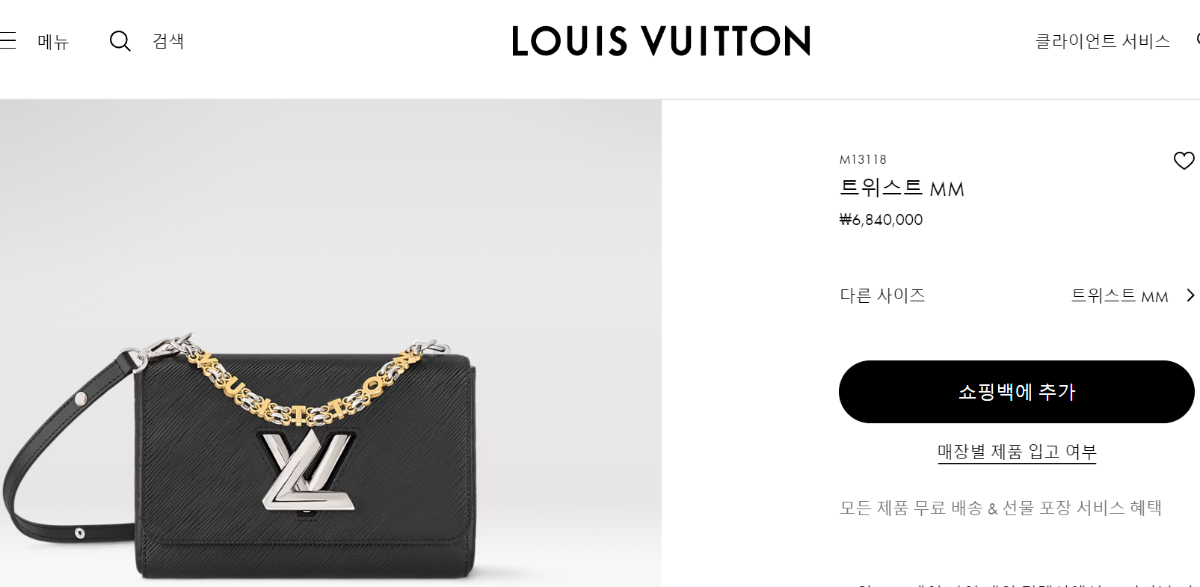The image size is (1200, 587).
Task: Click the 무료 배송 & 선물 포장 notice
Action: click(1000, 508)
